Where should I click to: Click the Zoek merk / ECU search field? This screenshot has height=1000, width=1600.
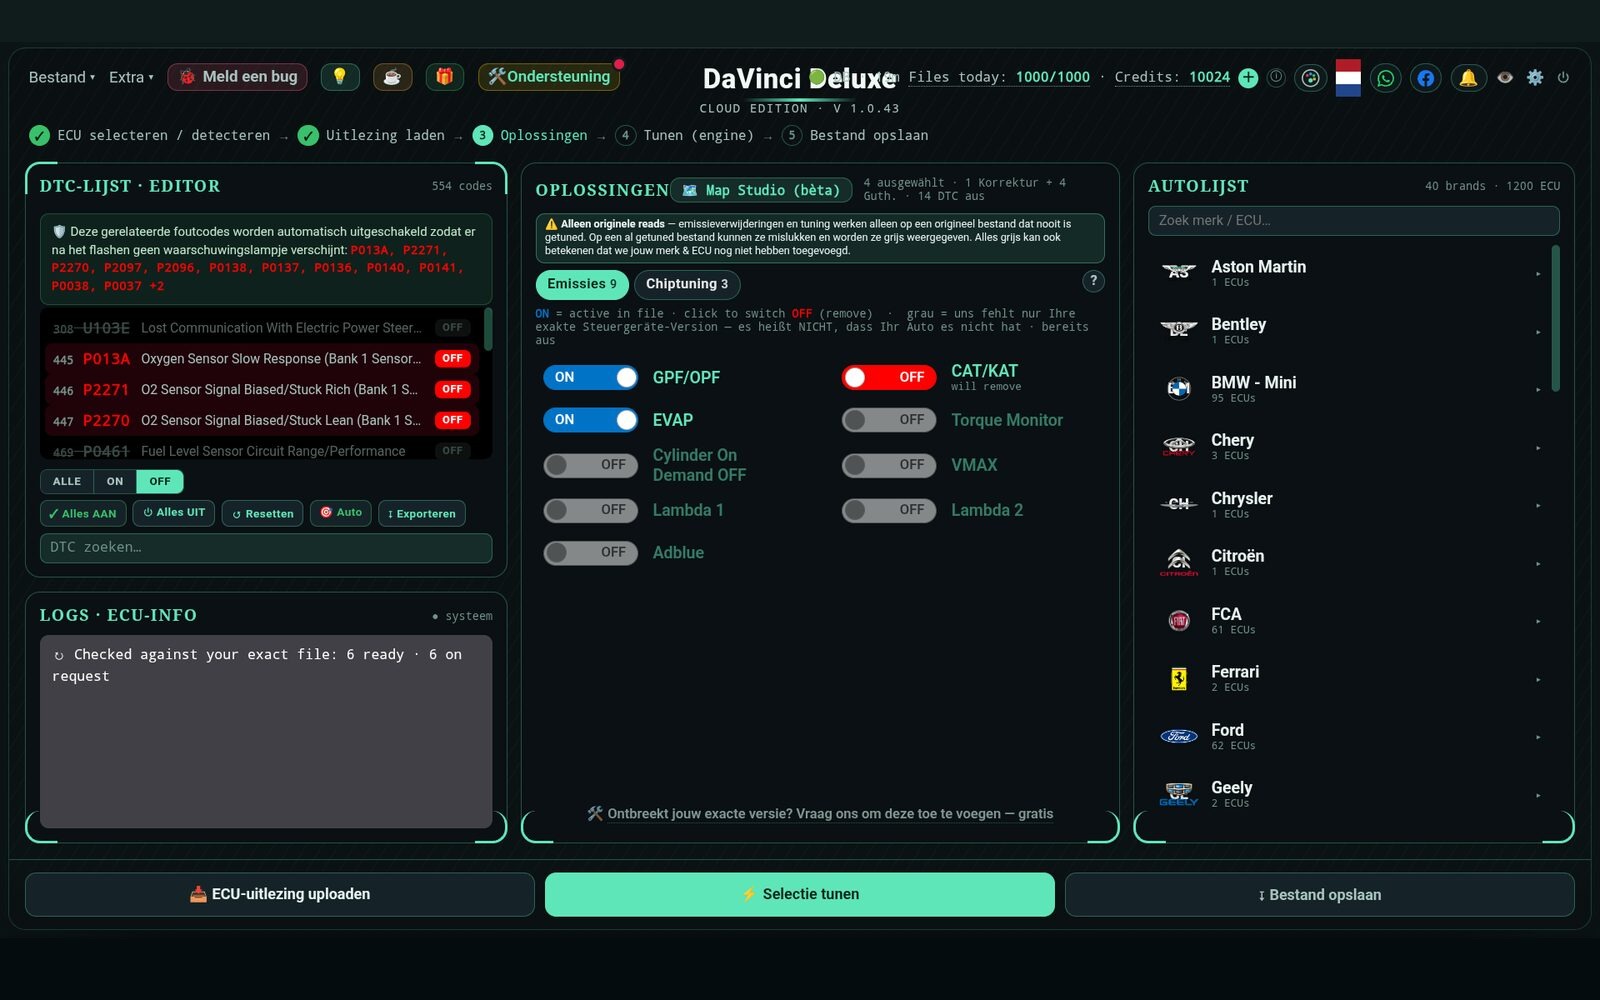pyautogui.click(x=1354, y=220)
